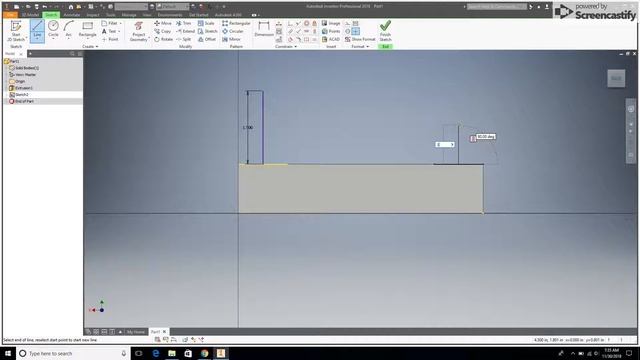The height and width of the screenshot is (360, 640).
Task: Select Solid Bodies(1) in the browser
Action: (24, 68)
